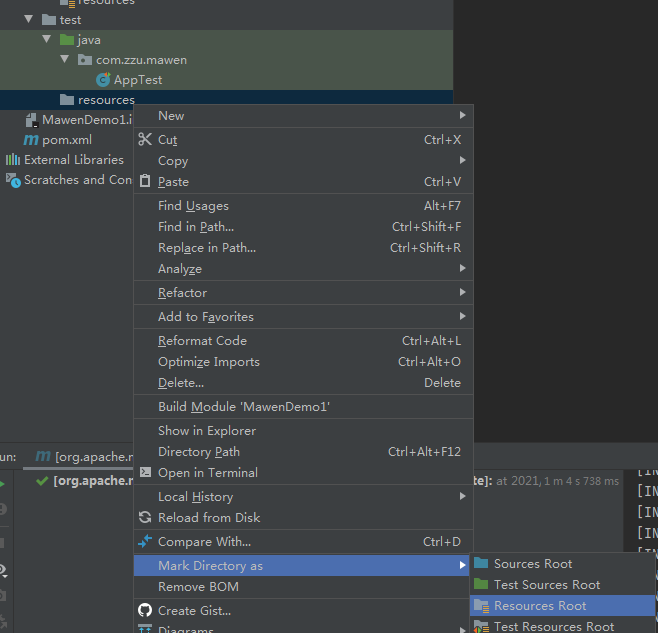The height and width of the screenshot is (633, 658).
Task: Expand the Refactor submenu arrow
Action: coord(462,292)
